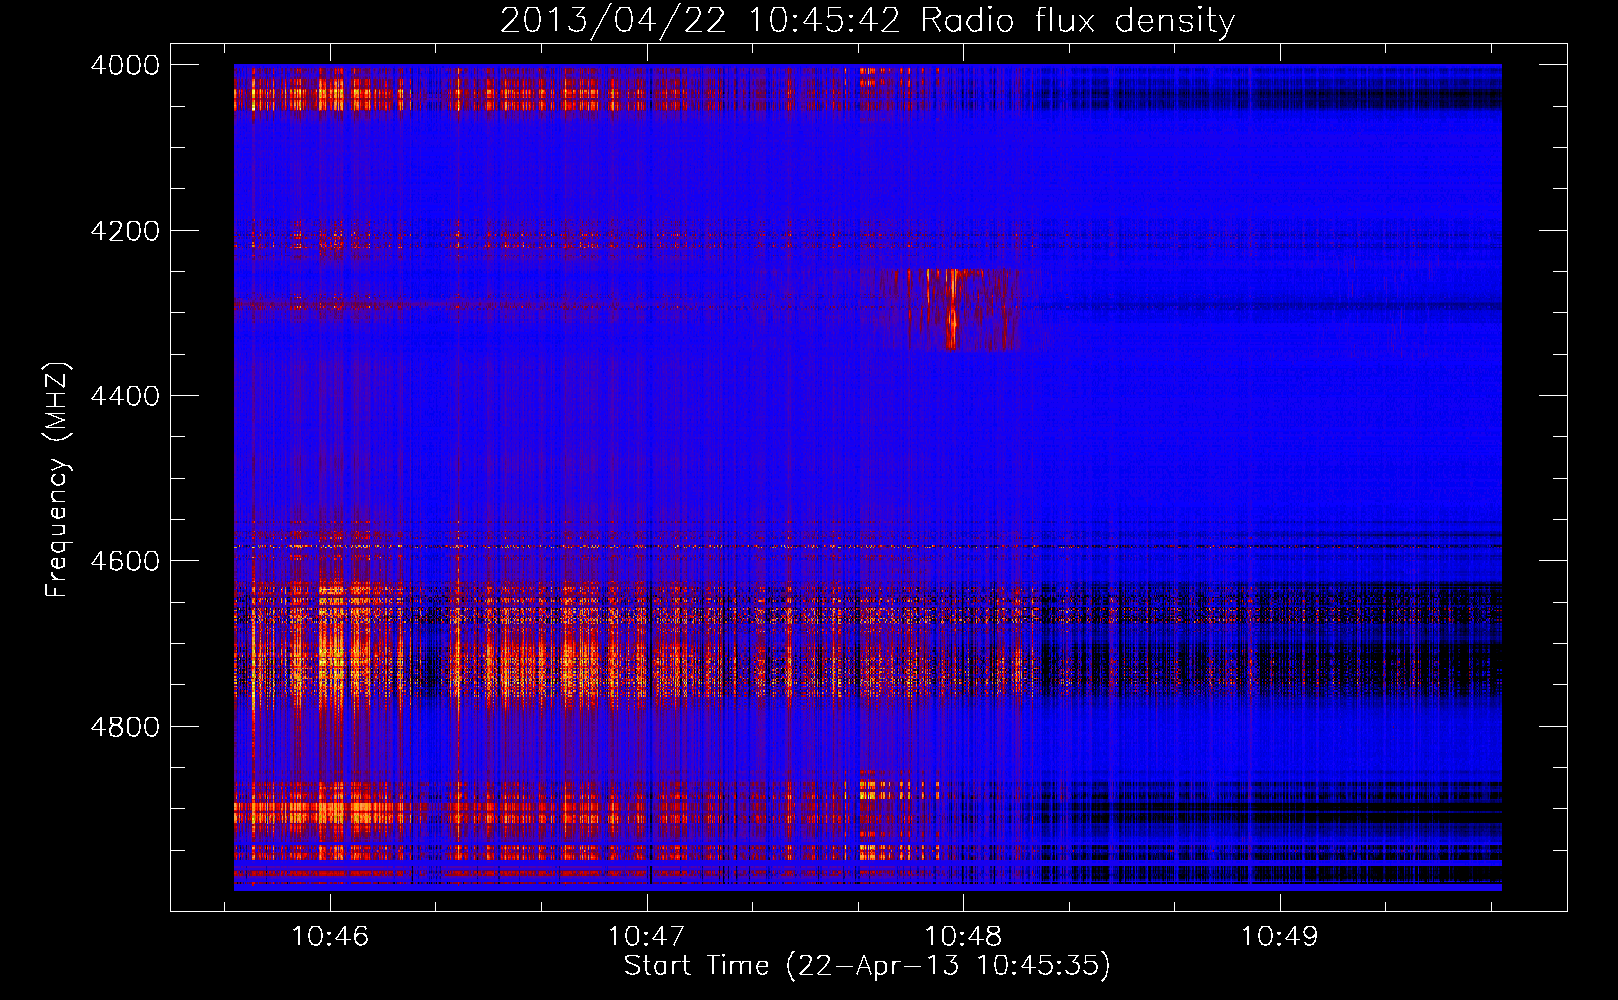
Task: Select the 4600 frequency axis label
Action: (x=125, y=561)
